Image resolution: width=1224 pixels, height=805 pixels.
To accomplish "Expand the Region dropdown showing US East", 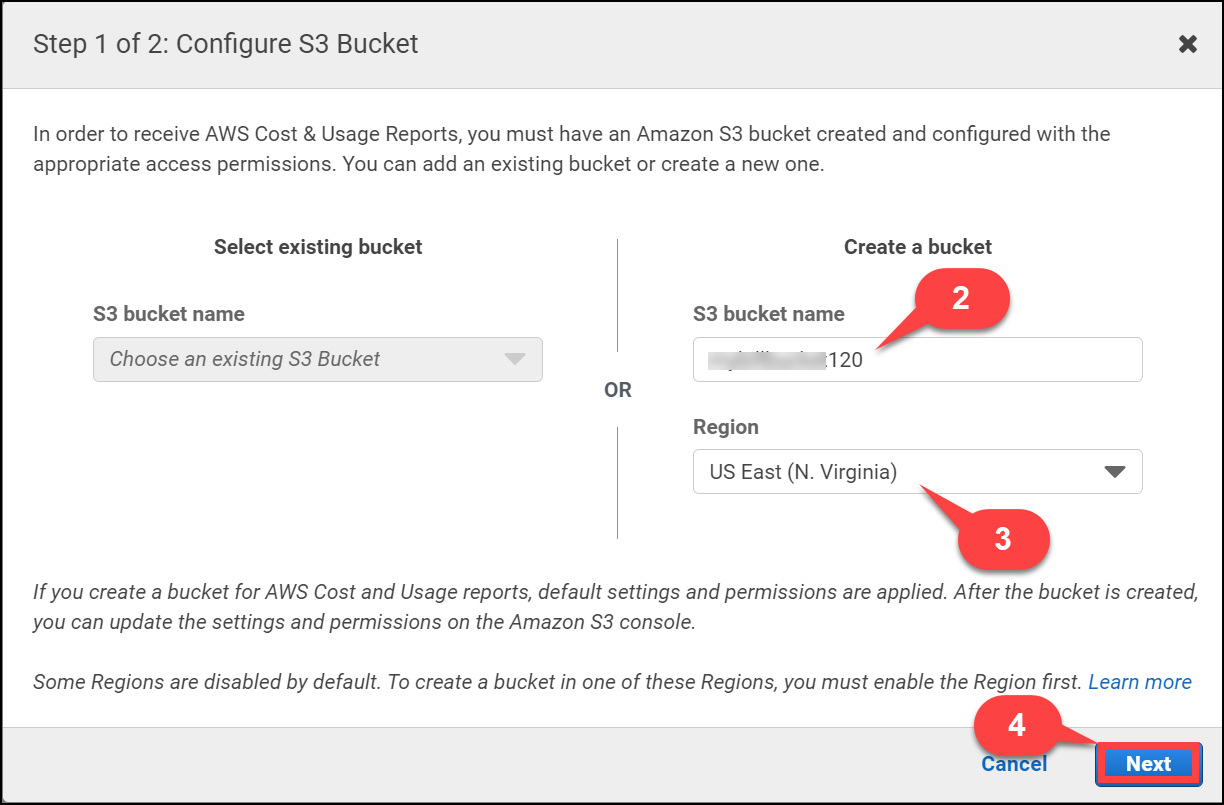I will coord(917,472).
